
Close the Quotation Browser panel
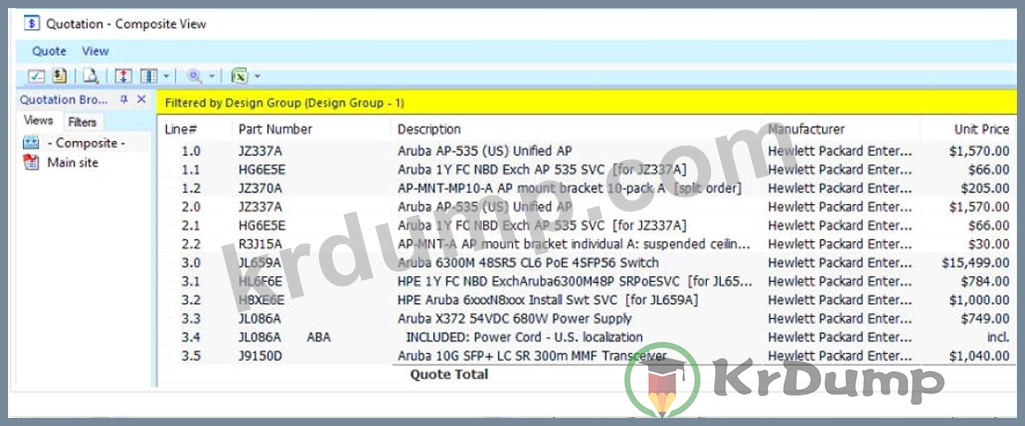pos(141,100)
